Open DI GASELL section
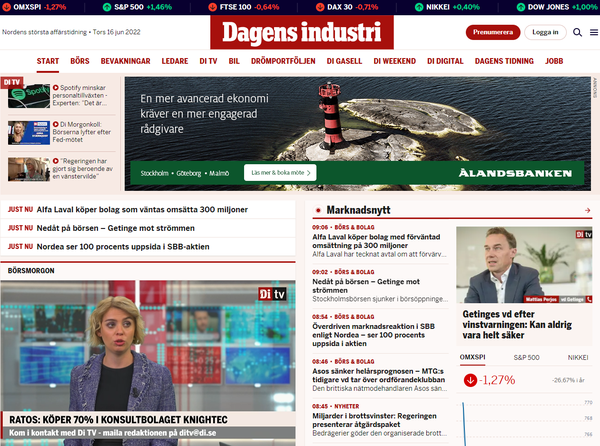 (x=344, y=61)
